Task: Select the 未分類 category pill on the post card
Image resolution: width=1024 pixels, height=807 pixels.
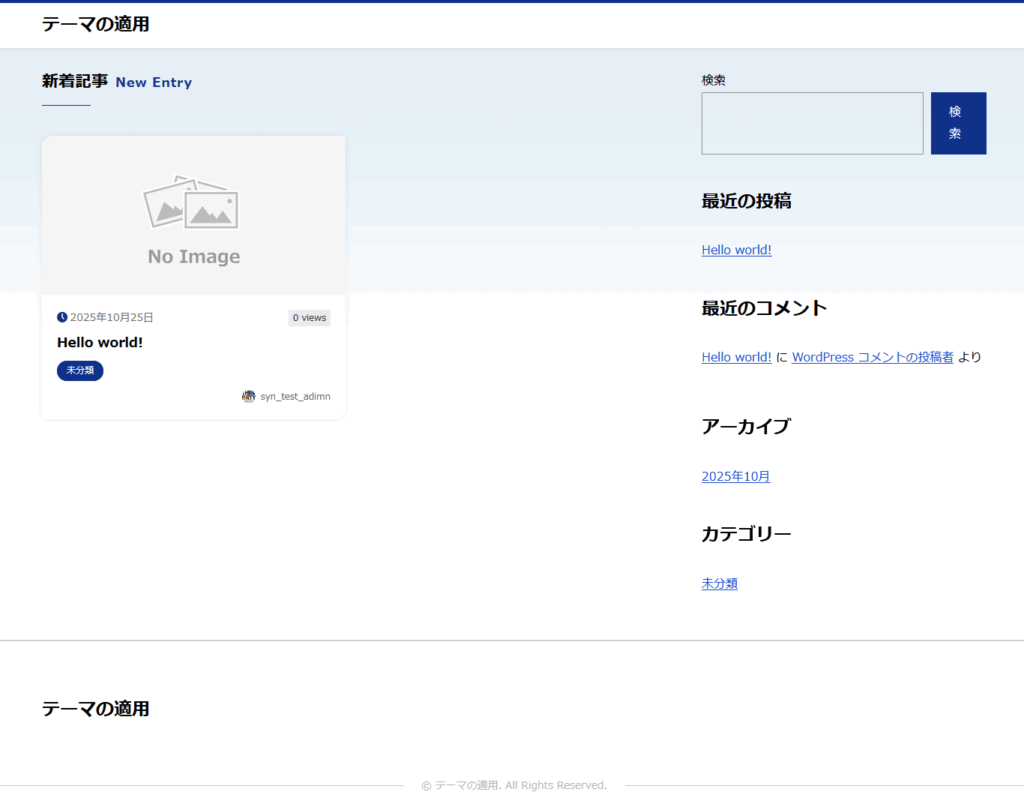Action: pos(80,370)
